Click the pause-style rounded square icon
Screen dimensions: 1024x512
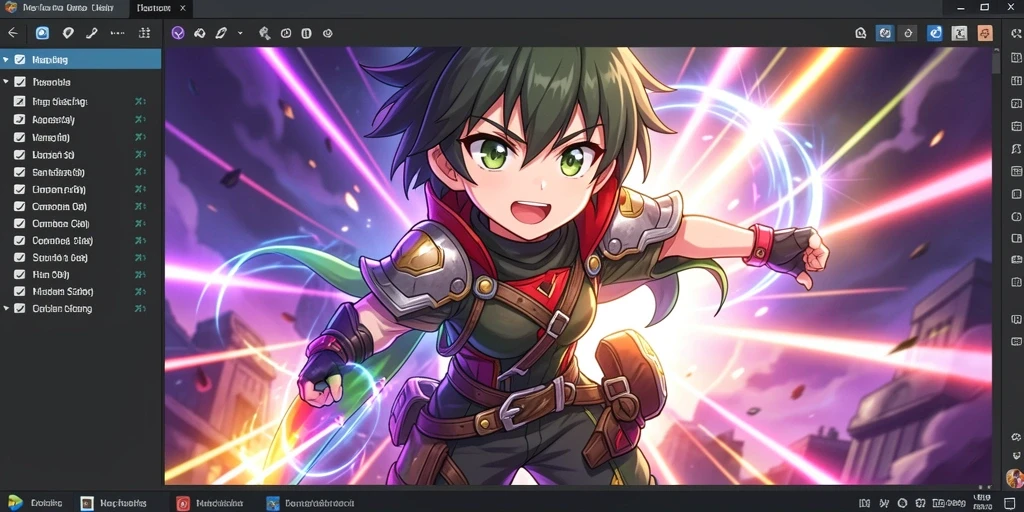click(x=306, y=33)
